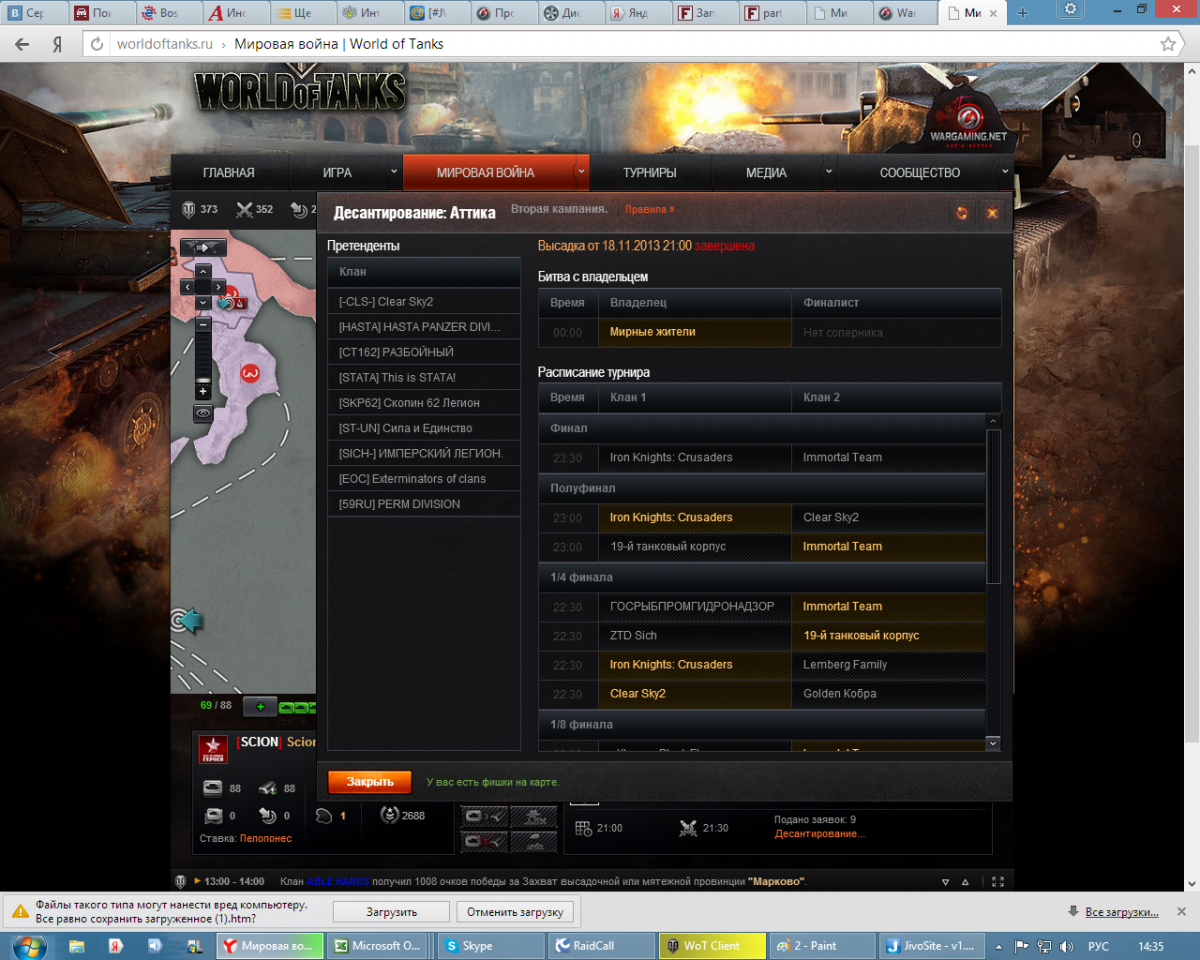The width and height of the screenshot is (1200, 960).
Task: Open the Правила rules link
Action: (650, 210)
